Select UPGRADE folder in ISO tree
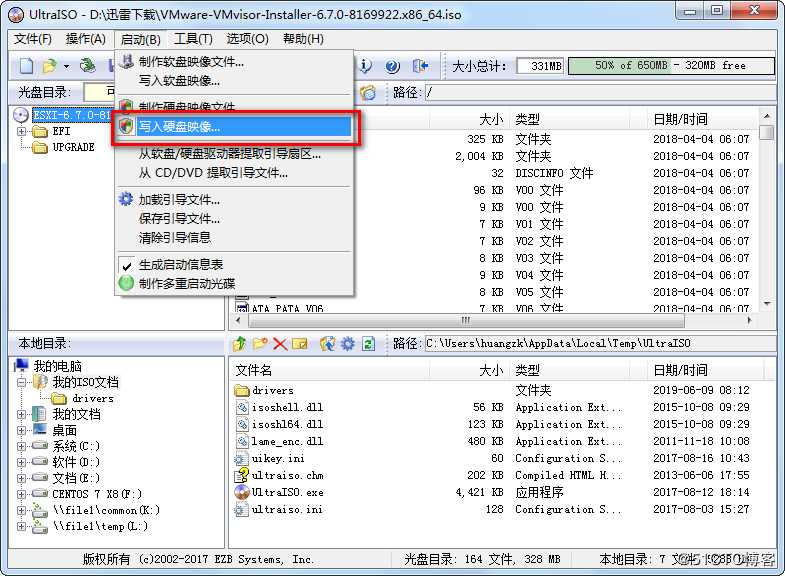785x576 pixels. 74,147
